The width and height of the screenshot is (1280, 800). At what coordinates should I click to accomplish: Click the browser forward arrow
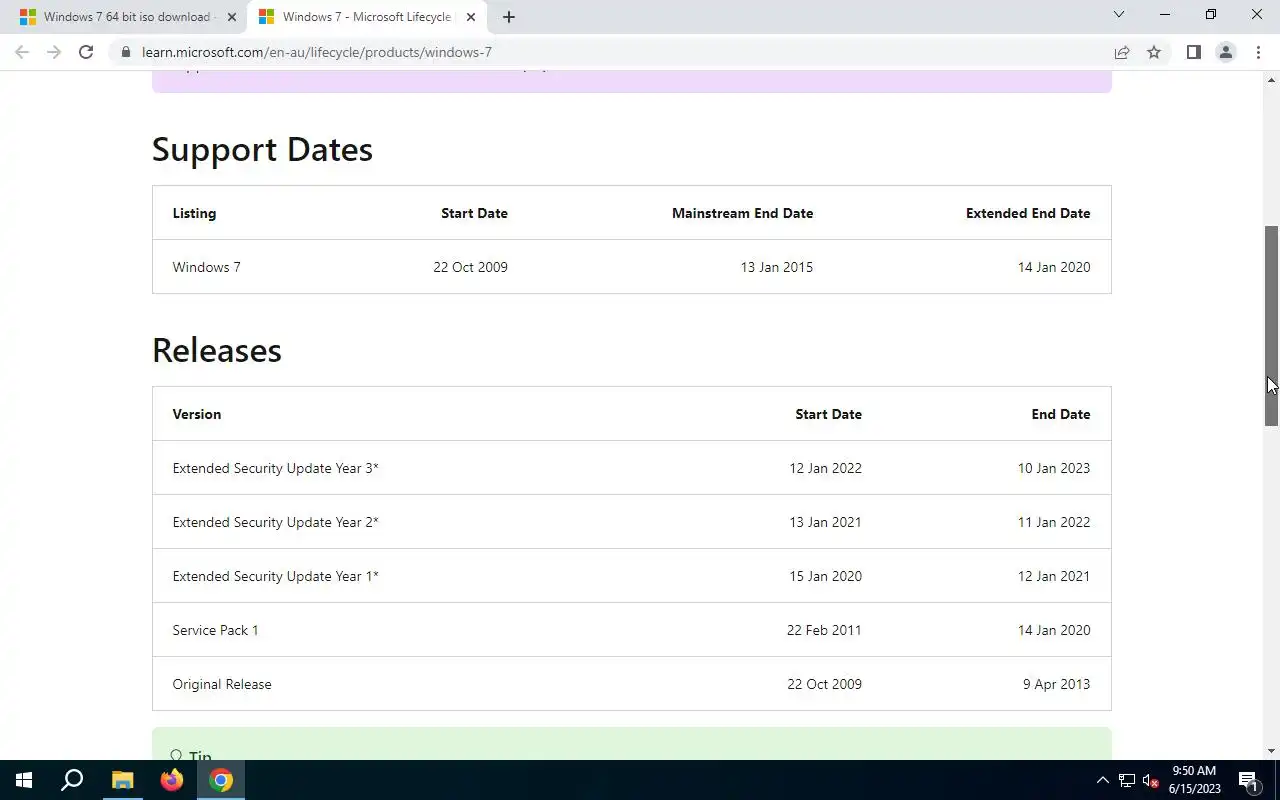(54, 52)
